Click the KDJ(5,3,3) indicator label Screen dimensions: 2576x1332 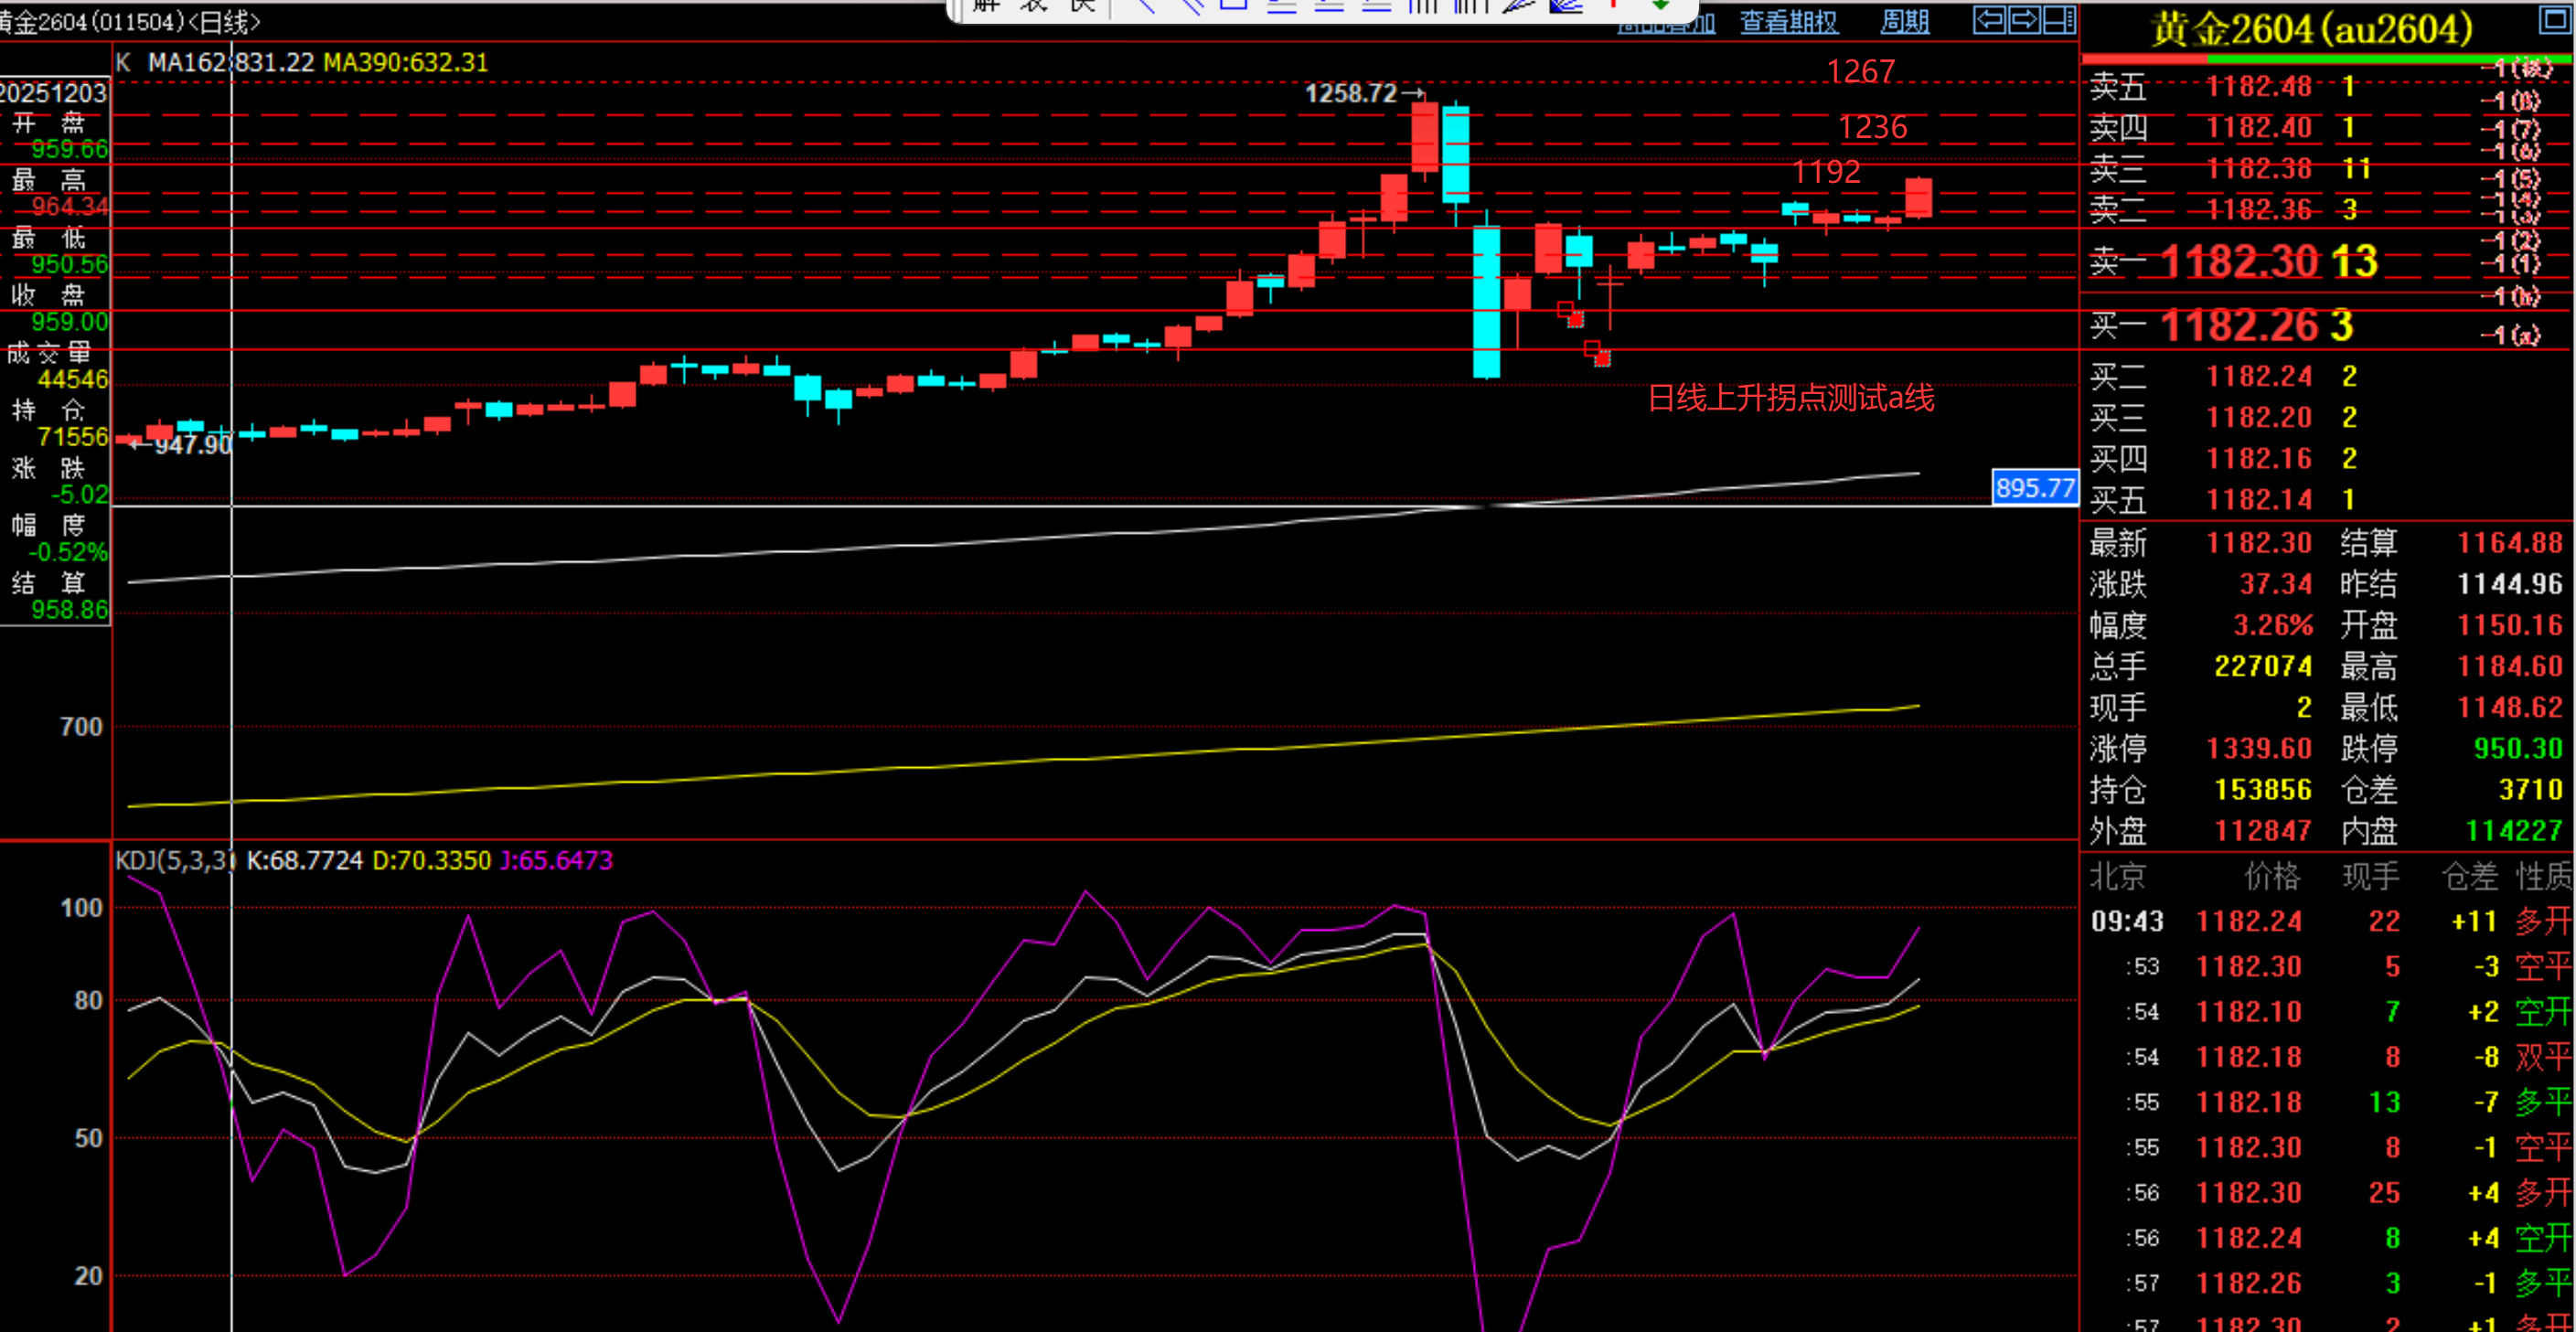[x=174, y=860]
